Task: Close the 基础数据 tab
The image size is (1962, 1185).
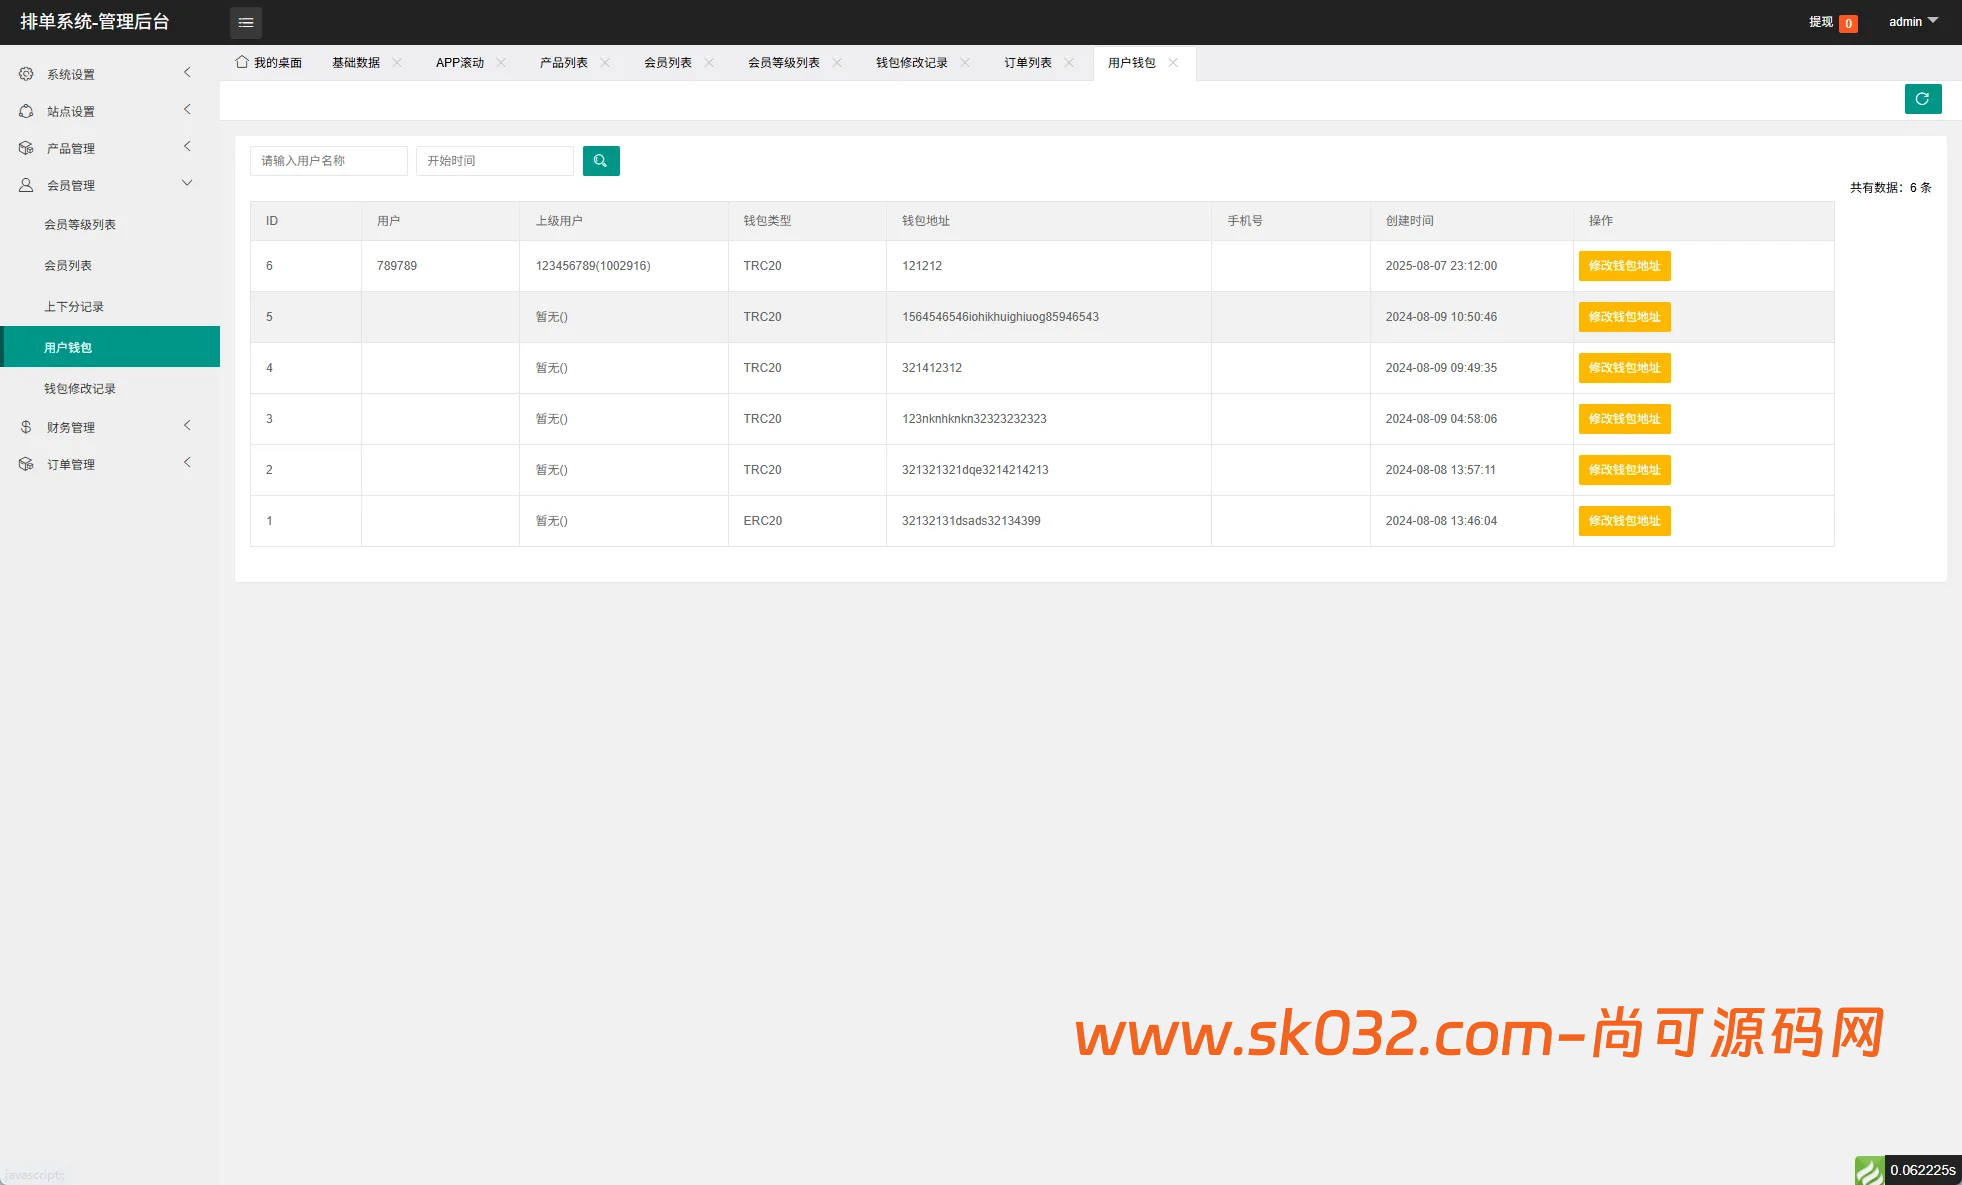Action: point(397,63)
